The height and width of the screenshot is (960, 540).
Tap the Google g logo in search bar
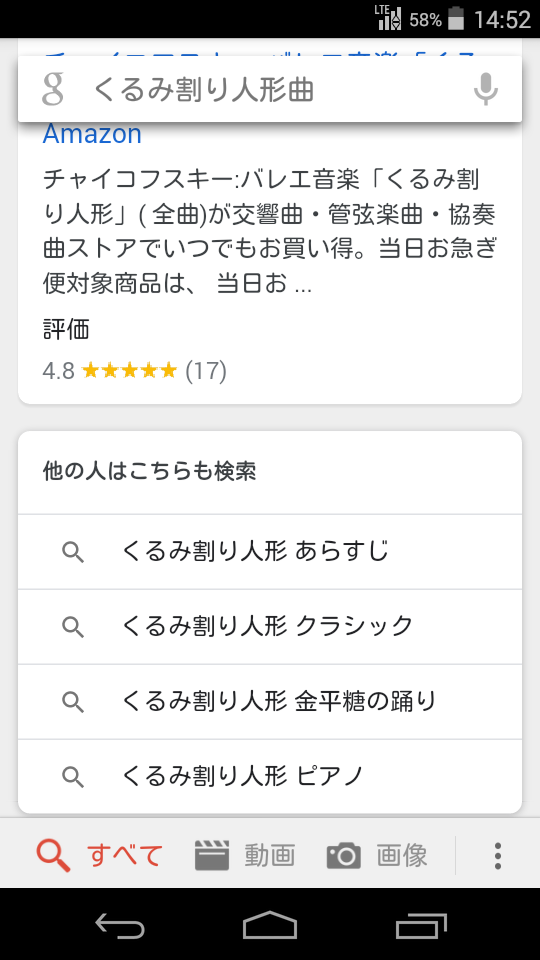click(x=53, y=89)
